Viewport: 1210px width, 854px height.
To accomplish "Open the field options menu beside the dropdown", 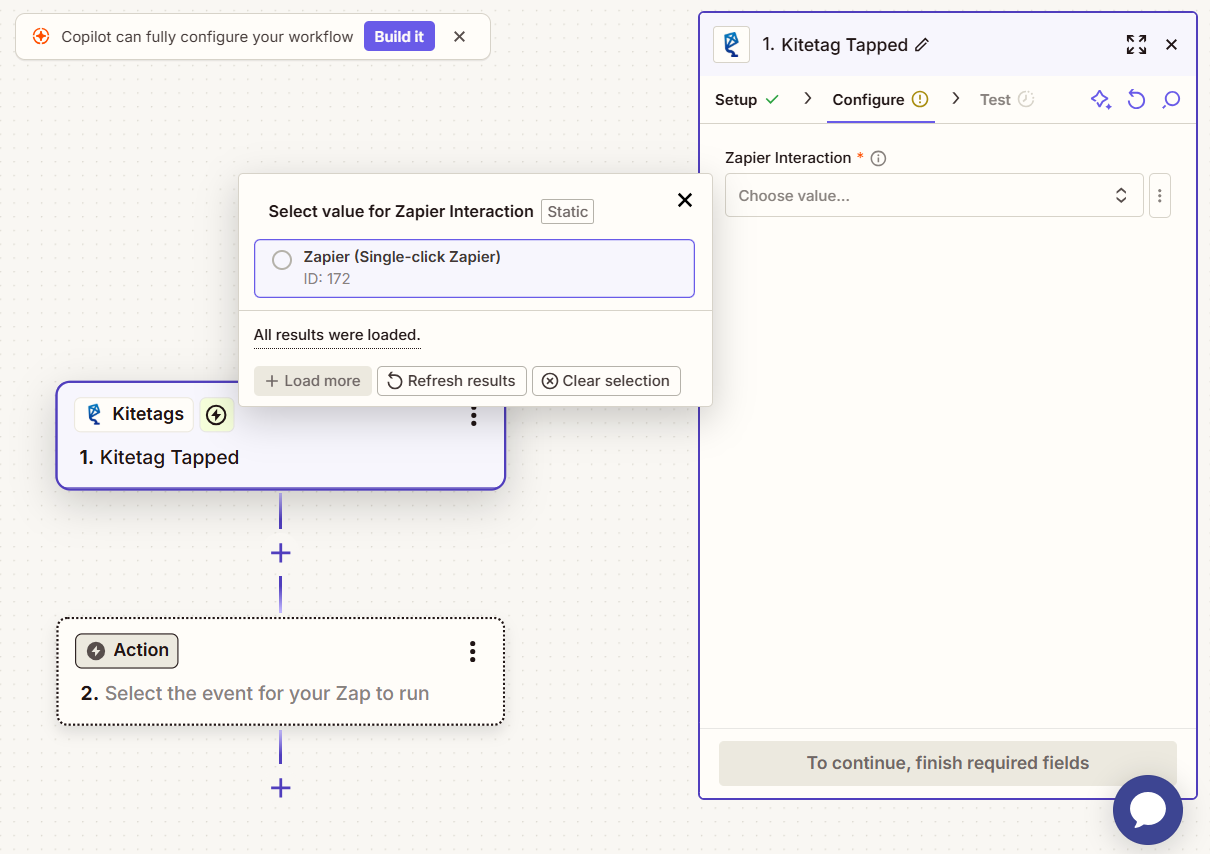I will (x=1159, y=196).
